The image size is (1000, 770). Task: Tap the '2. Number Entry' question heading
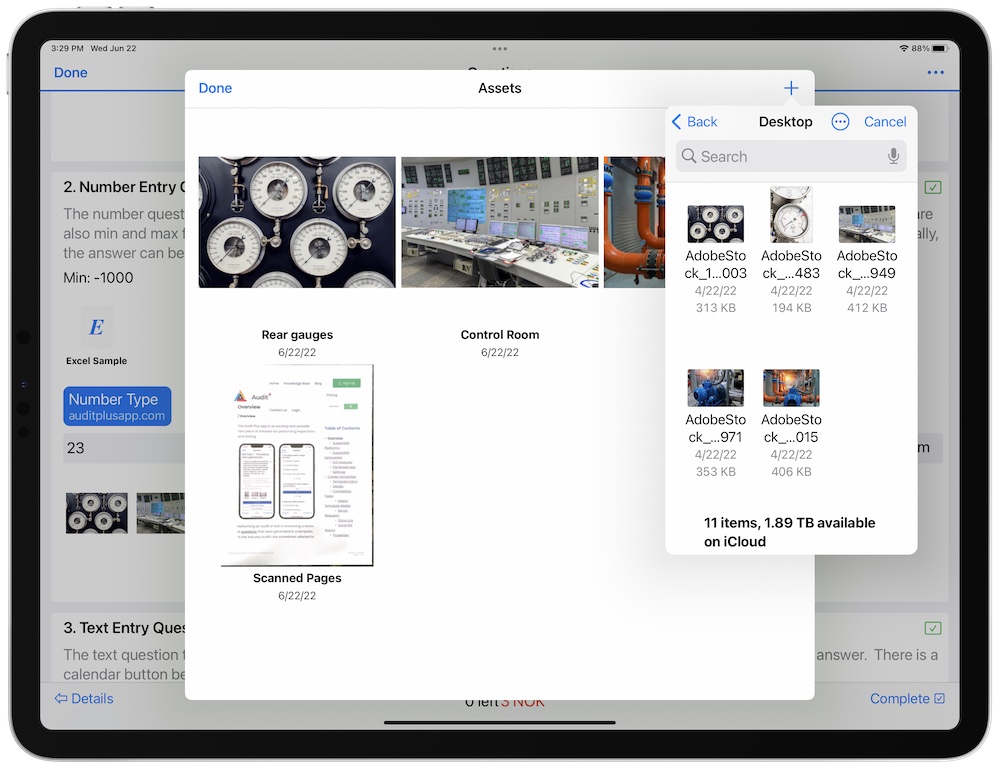(124, 187)
